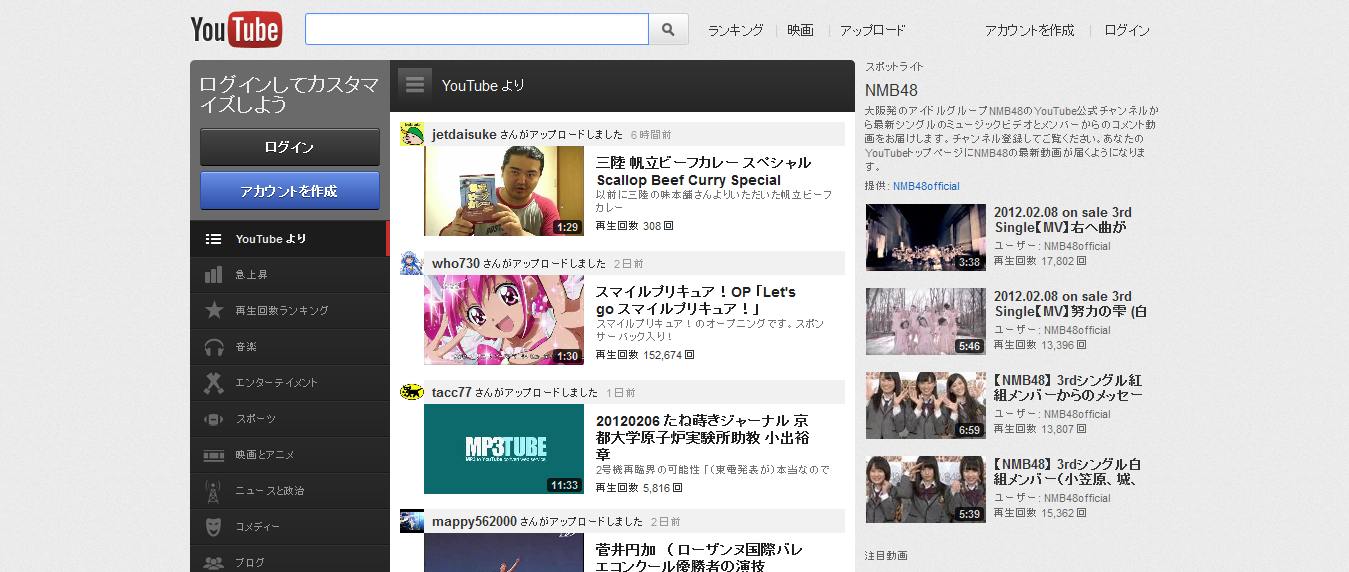Click the 注目動画 section label
This screenshot has width=1349, height=572.
pos(886,555)
